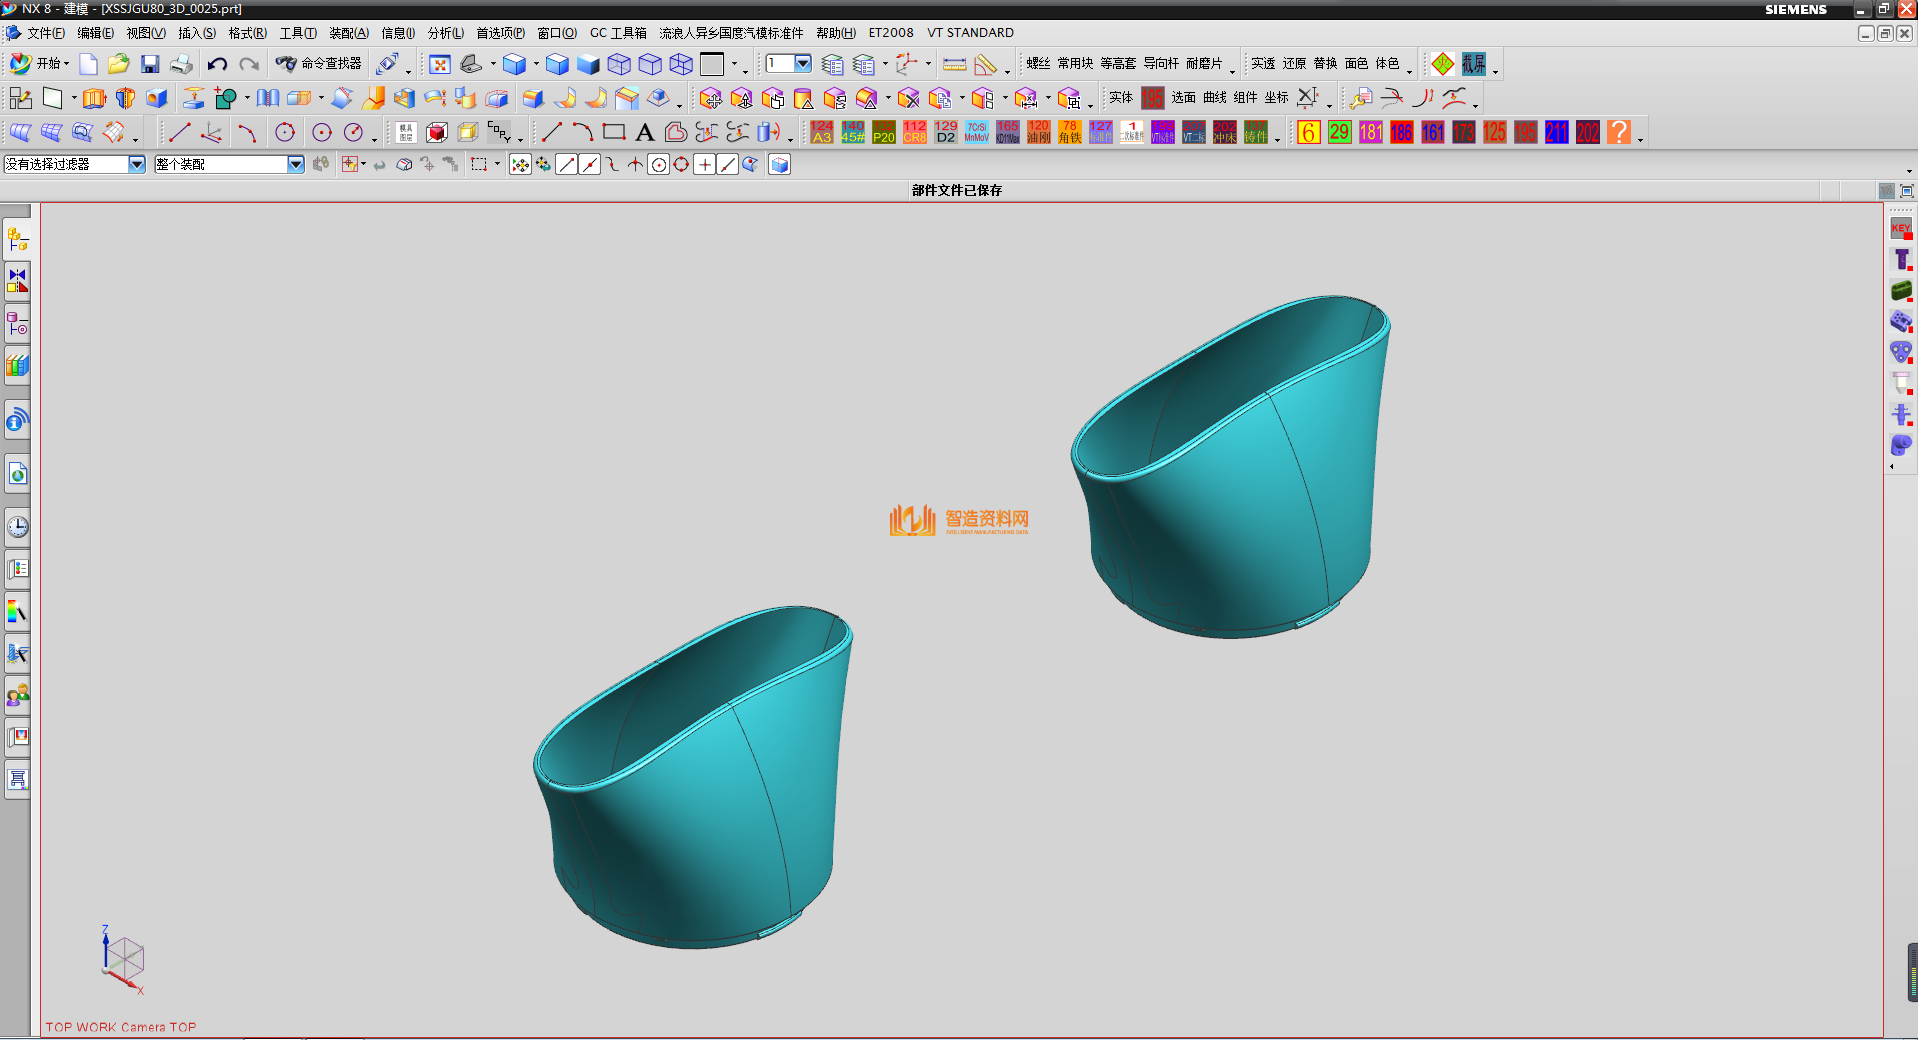
Task: Open the 分析(L) menu
Action: click(x=445, y=33)
